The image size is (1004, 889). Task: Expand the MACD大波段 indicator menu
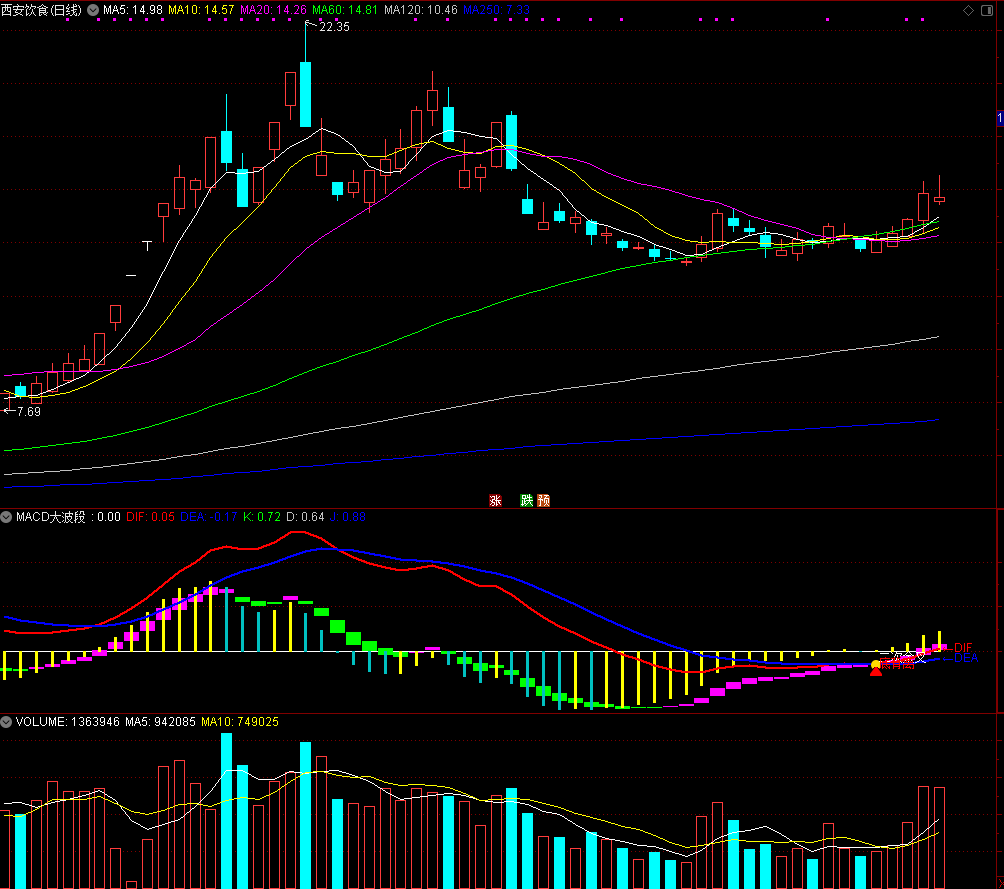click(6, 517)
